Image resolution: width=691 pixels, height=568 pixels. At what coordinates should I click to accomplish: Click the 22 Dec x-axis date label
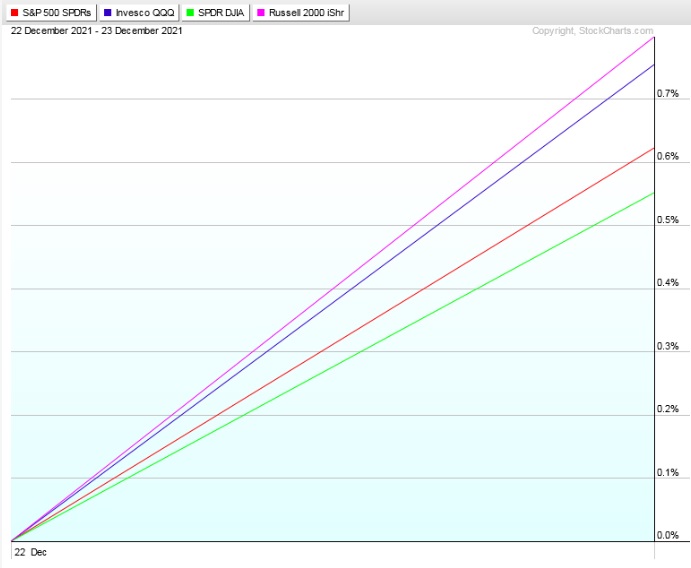(x=30, y=552)
